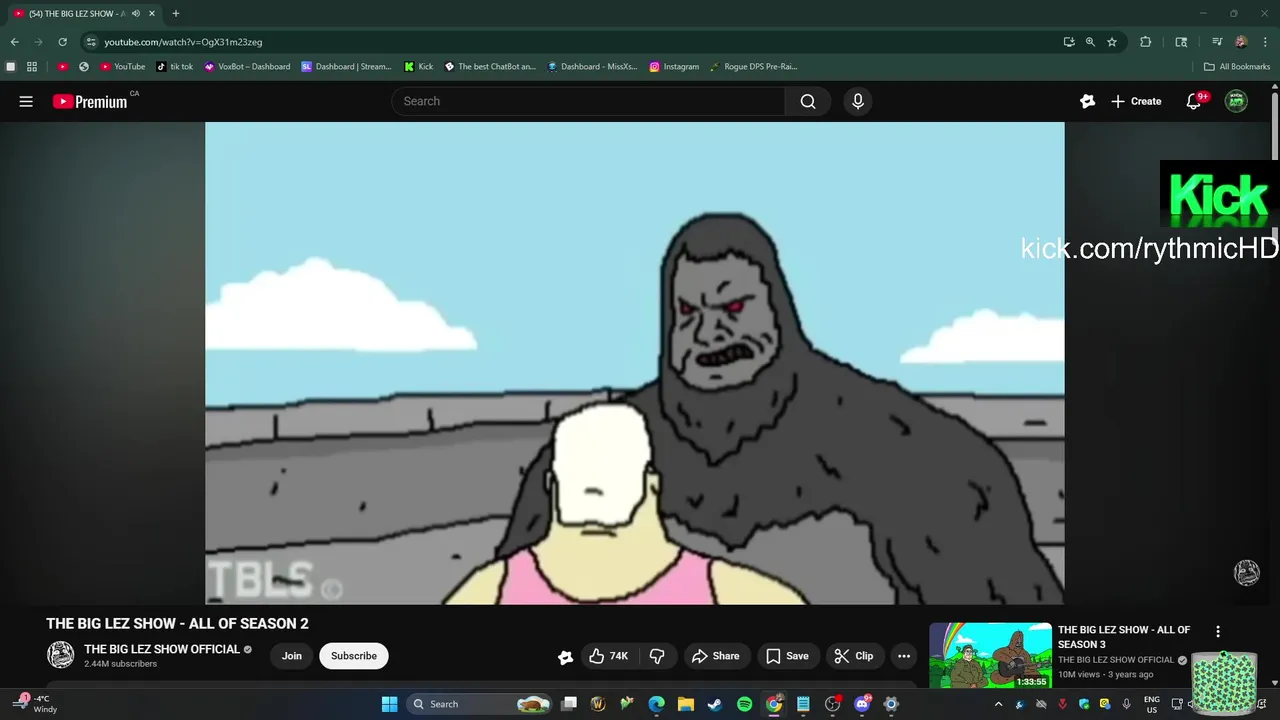Open THE BIG LEZ SHOW - ALL OF SEASON 3 title

tap(1124, 637)
